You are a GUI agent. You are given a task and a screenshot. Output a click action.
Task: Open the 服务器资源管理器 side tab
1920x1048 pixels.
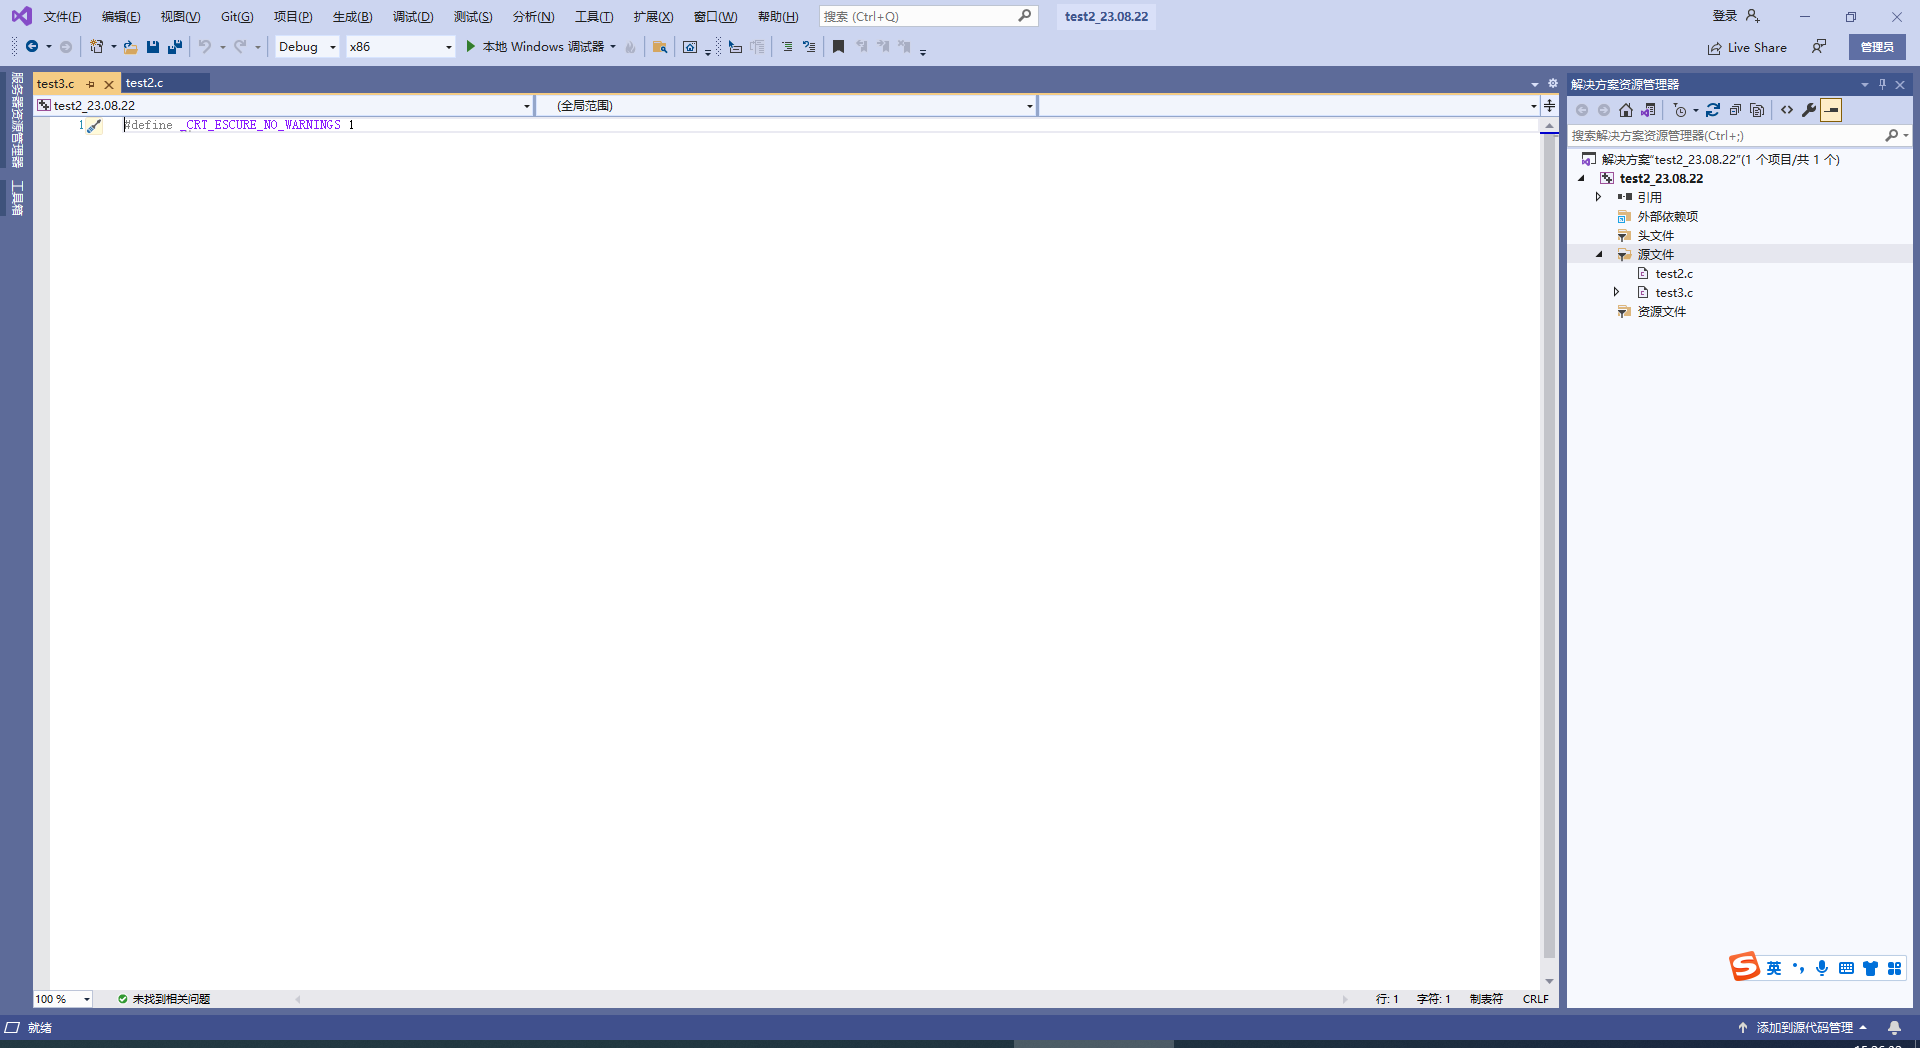click(x=17, y=120)
